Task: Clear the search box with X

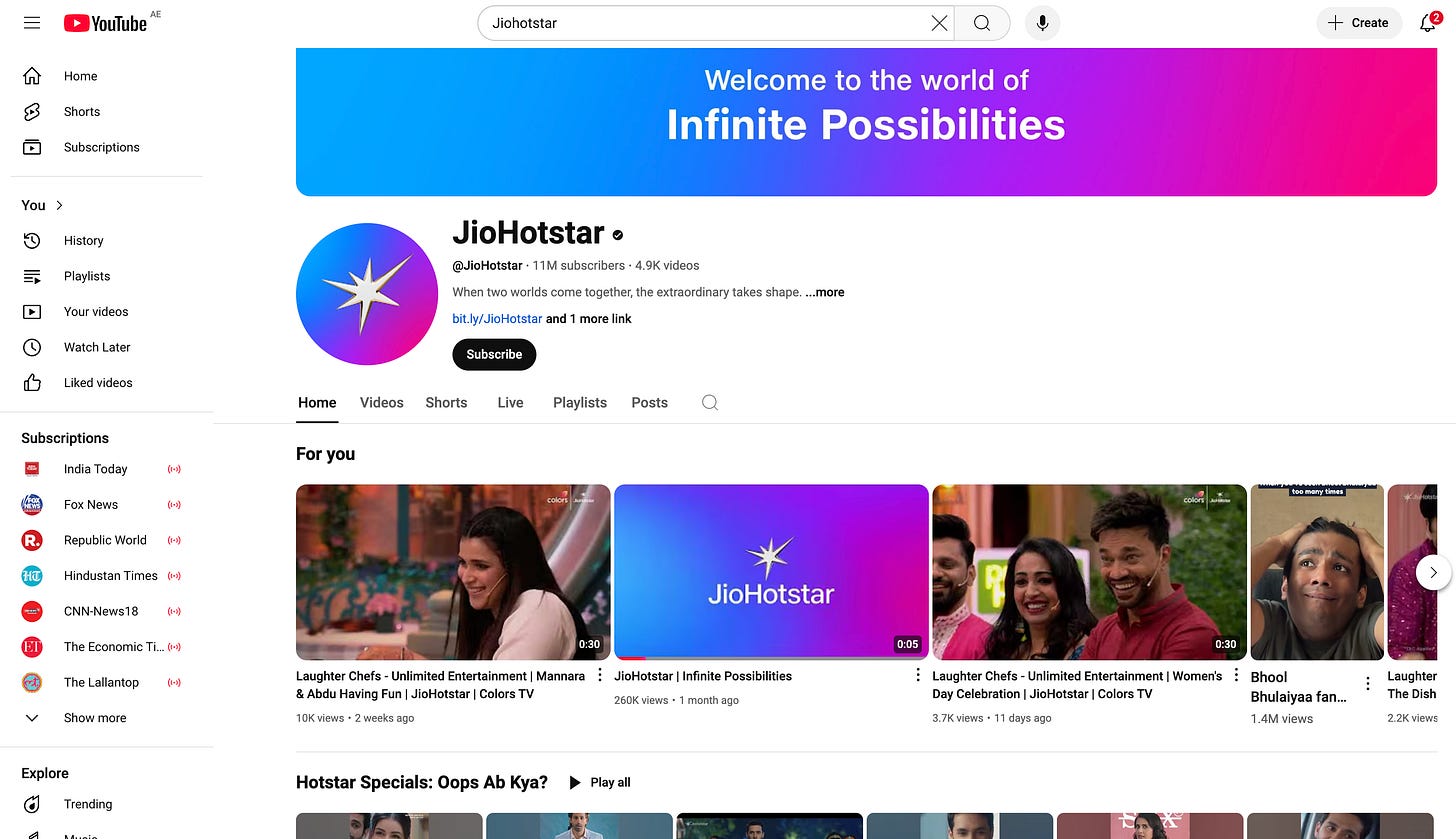Action: 939,23
